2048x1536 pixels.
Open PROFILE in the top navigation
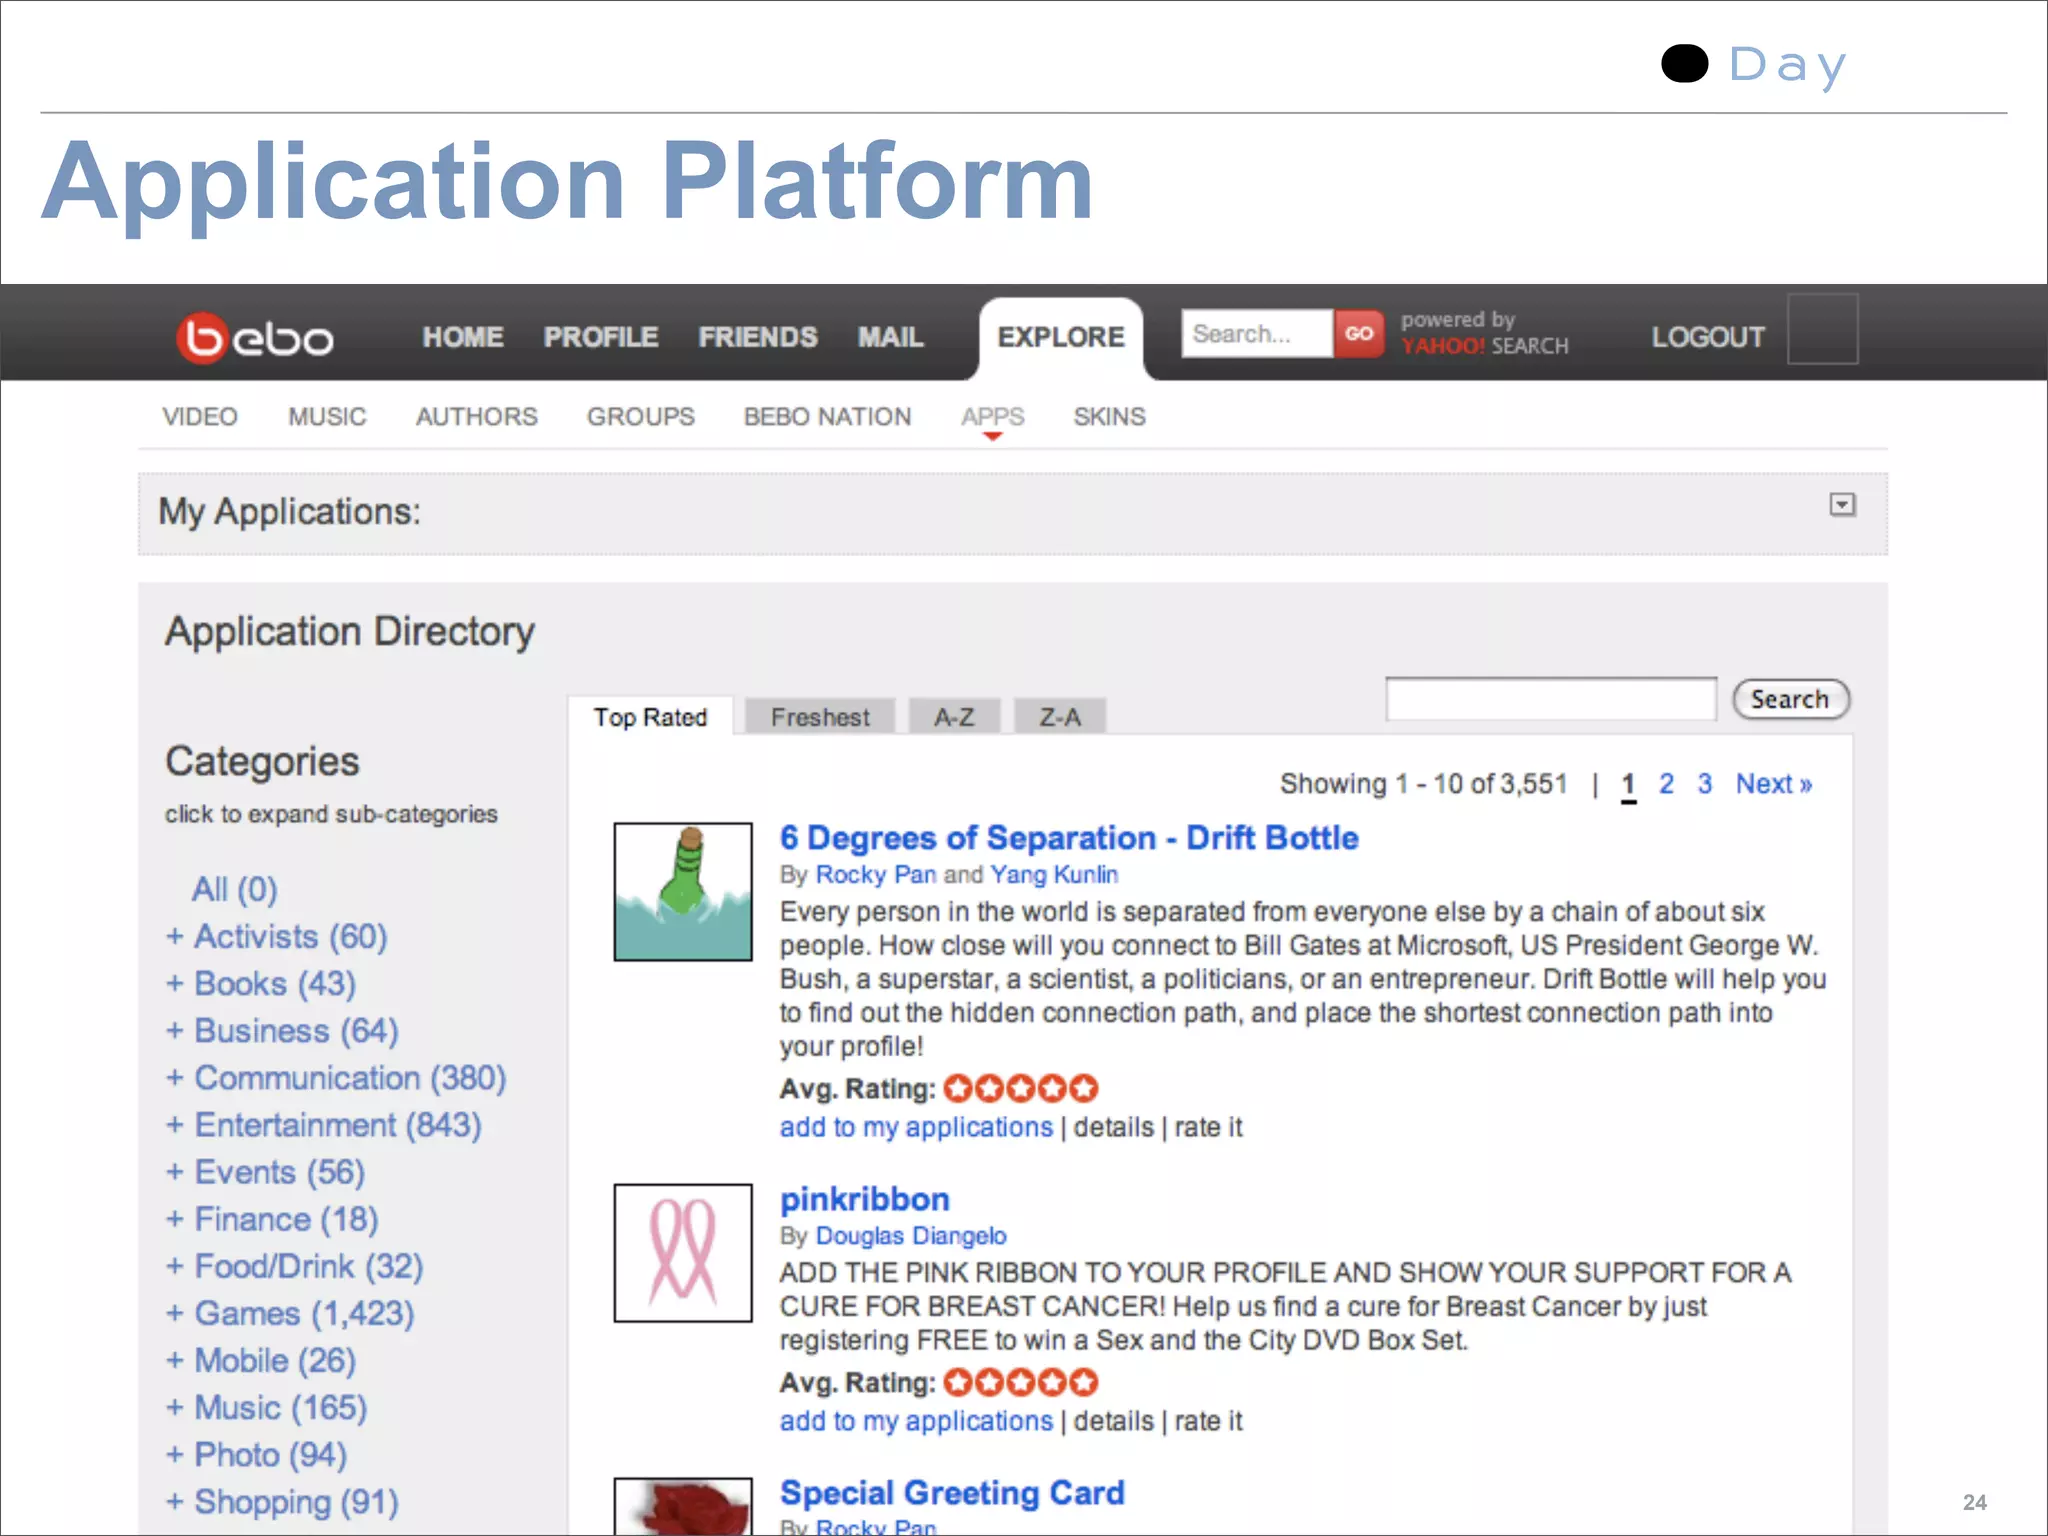click(x=601, y=337)
